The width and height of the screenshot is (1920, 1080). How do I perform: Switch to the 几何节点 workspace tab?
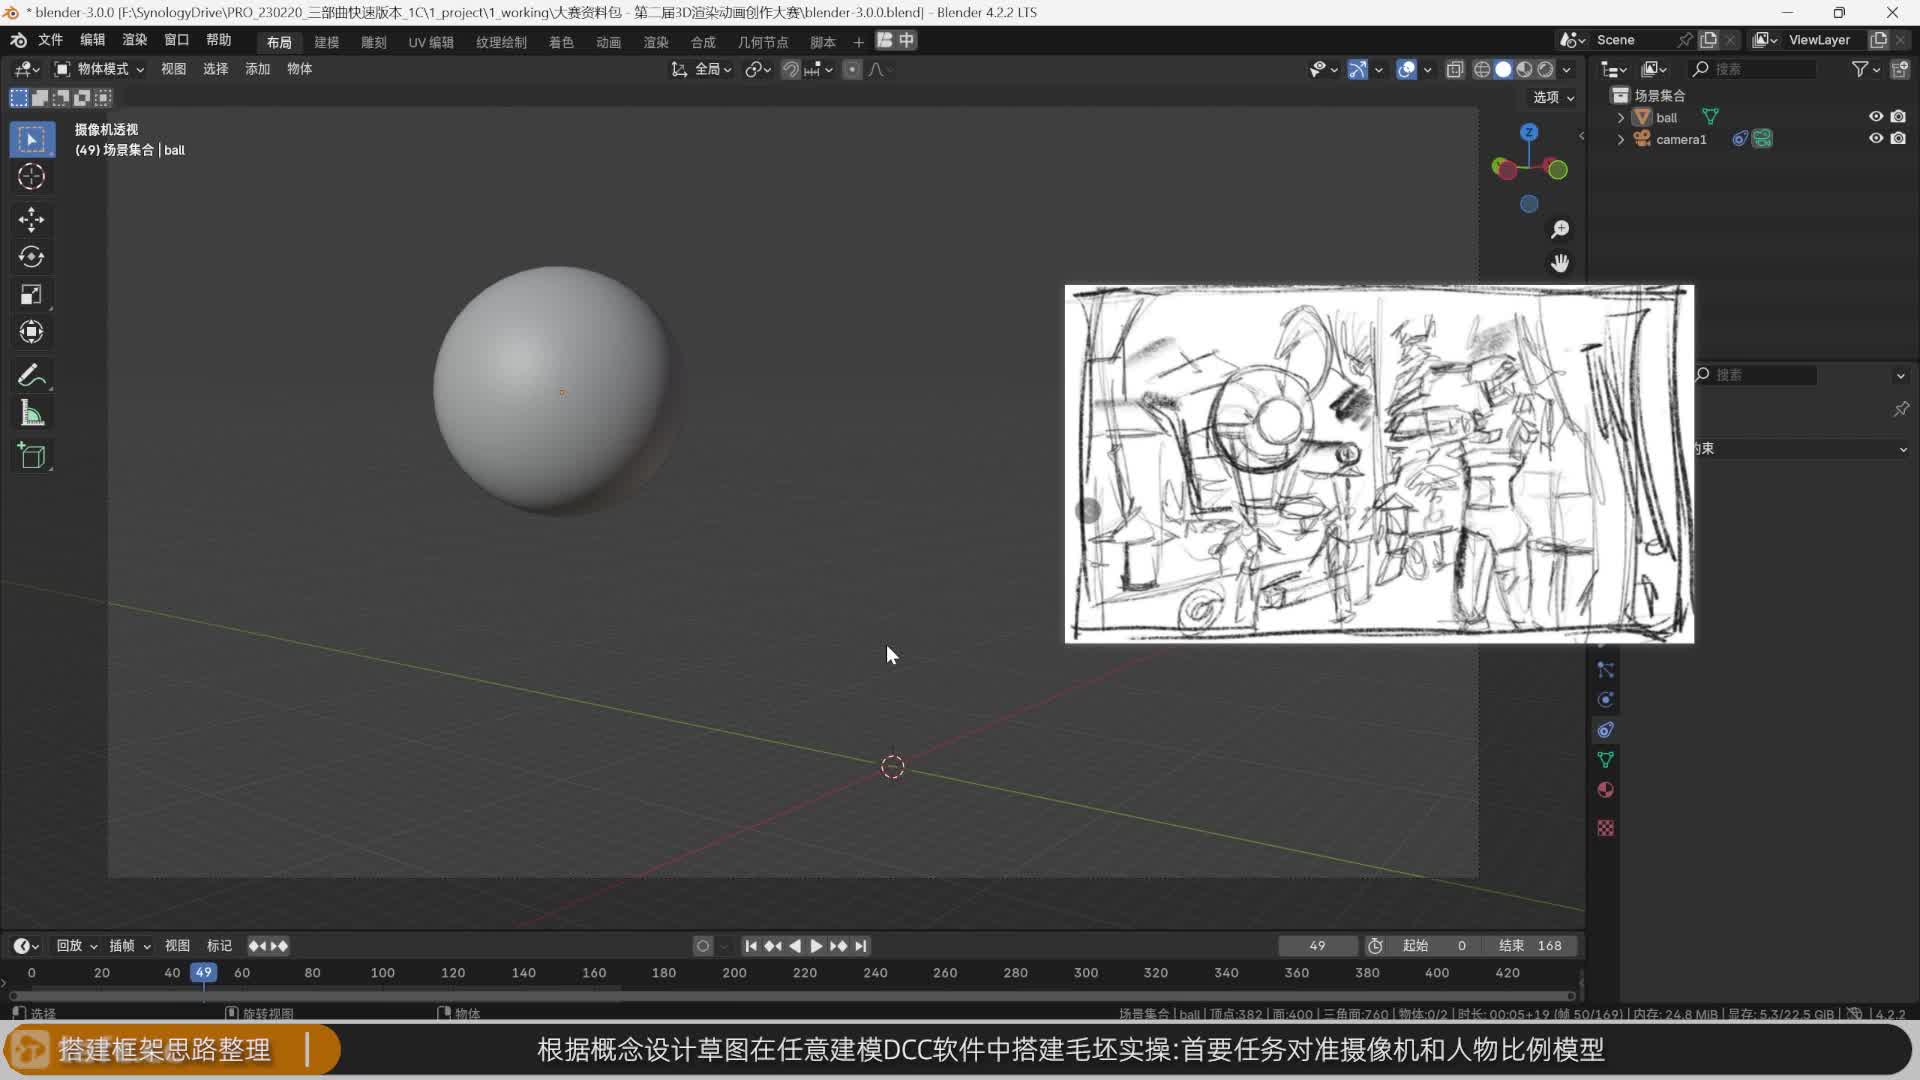tap(762, 42)
